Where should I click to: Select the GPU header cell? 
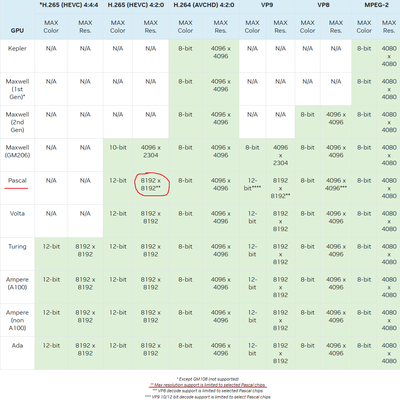point(17,30)
